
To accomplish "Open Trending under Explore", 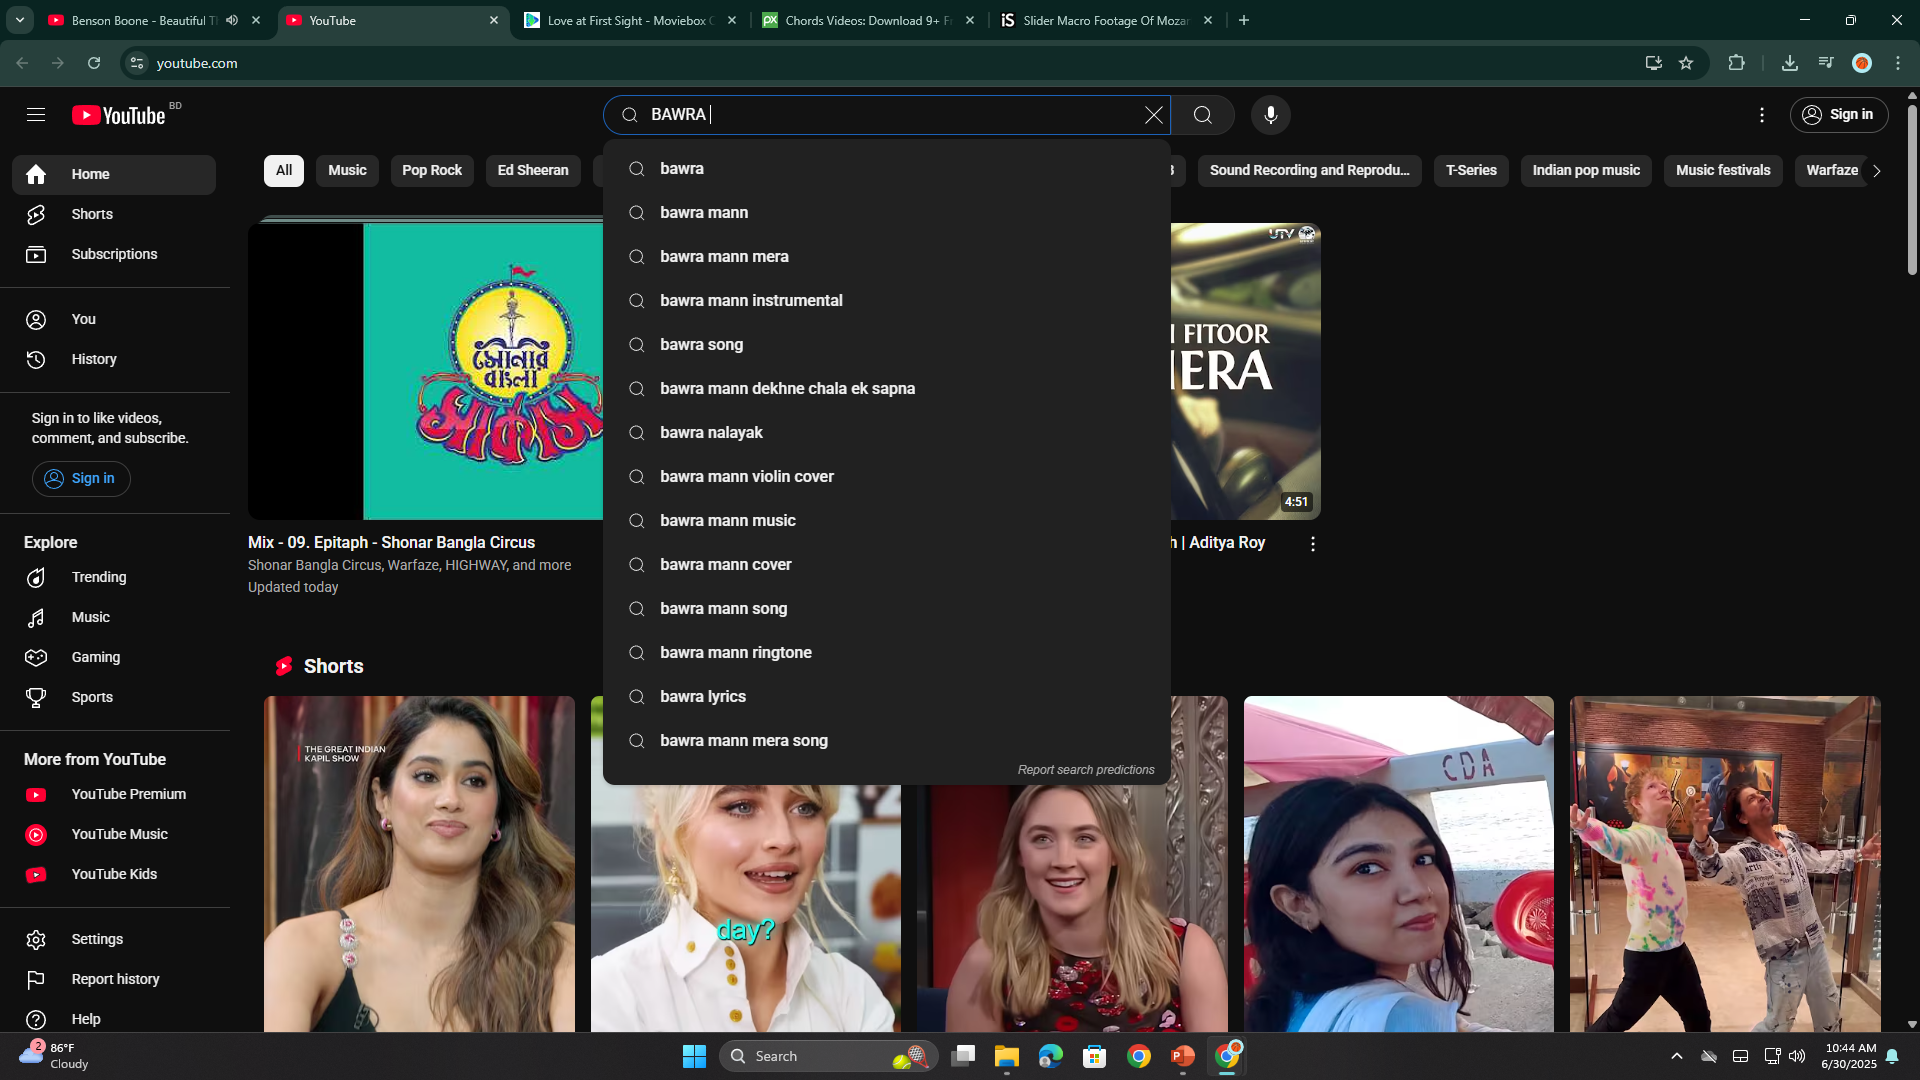I will point(114,577).
